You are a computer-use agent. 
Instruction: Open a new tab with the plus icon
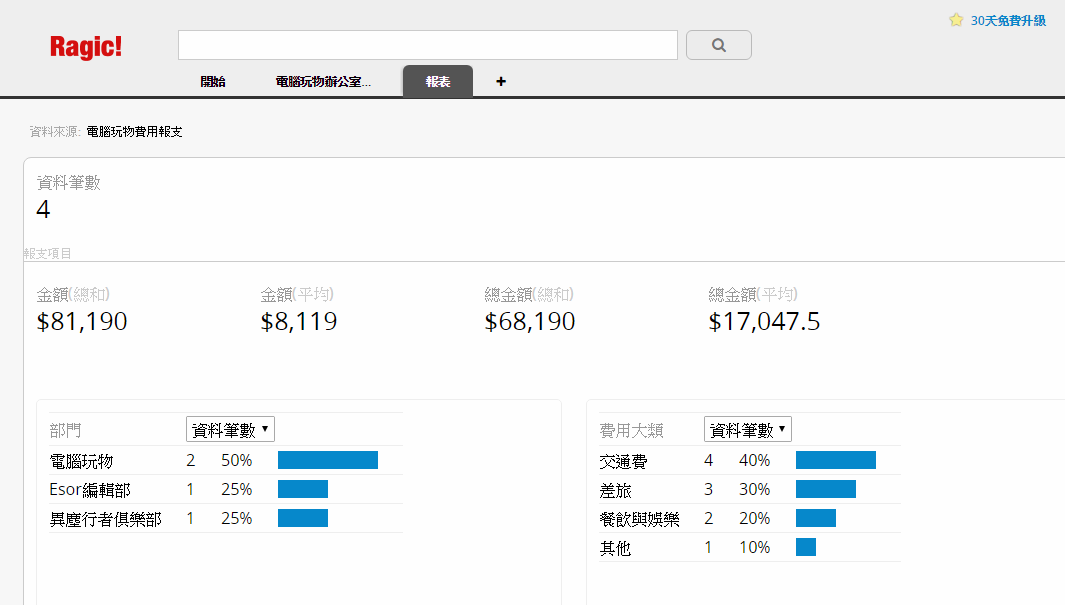500,81
